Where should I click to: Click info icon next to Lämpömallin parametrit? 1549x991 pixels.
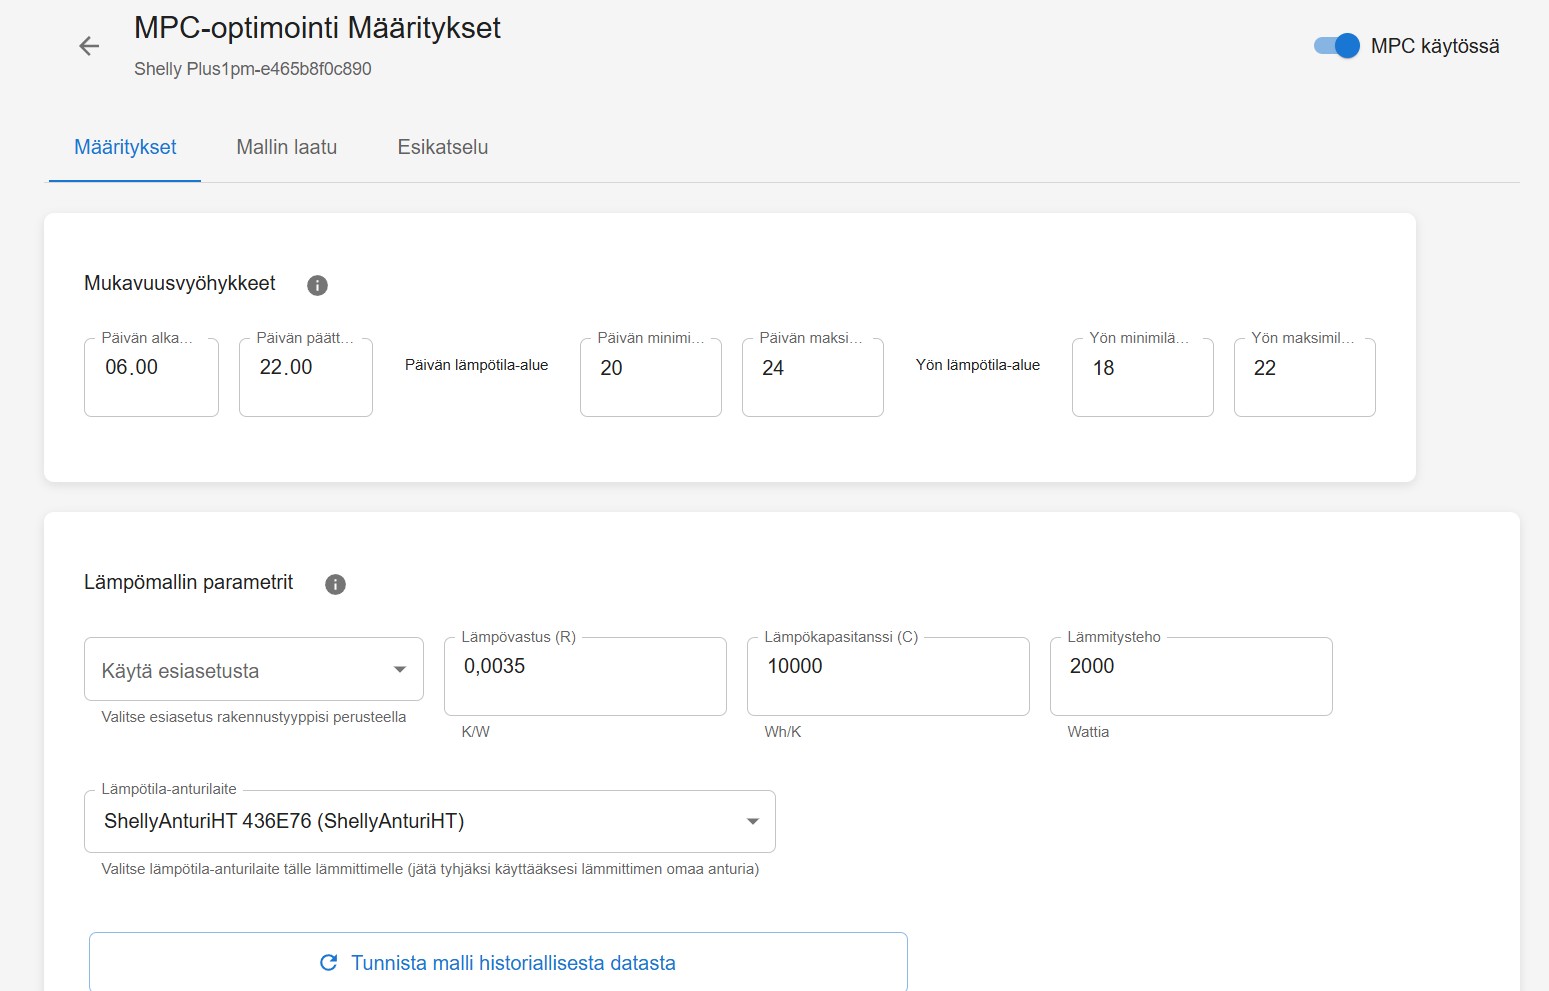(x=335, y=584)
